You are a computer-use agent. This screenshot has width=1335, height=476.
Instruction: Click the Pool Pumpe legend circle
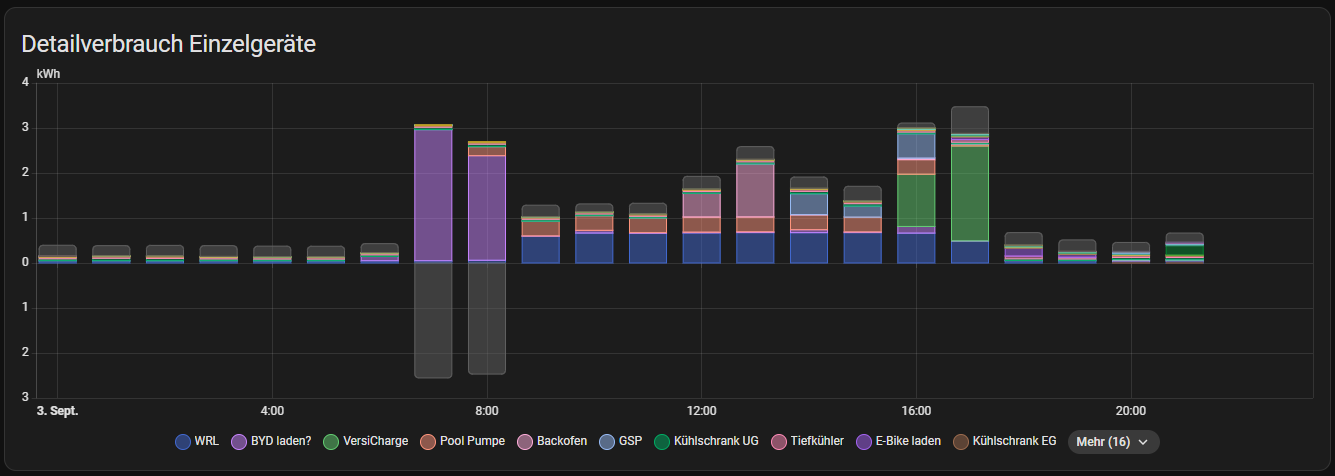tap(427, 441)
